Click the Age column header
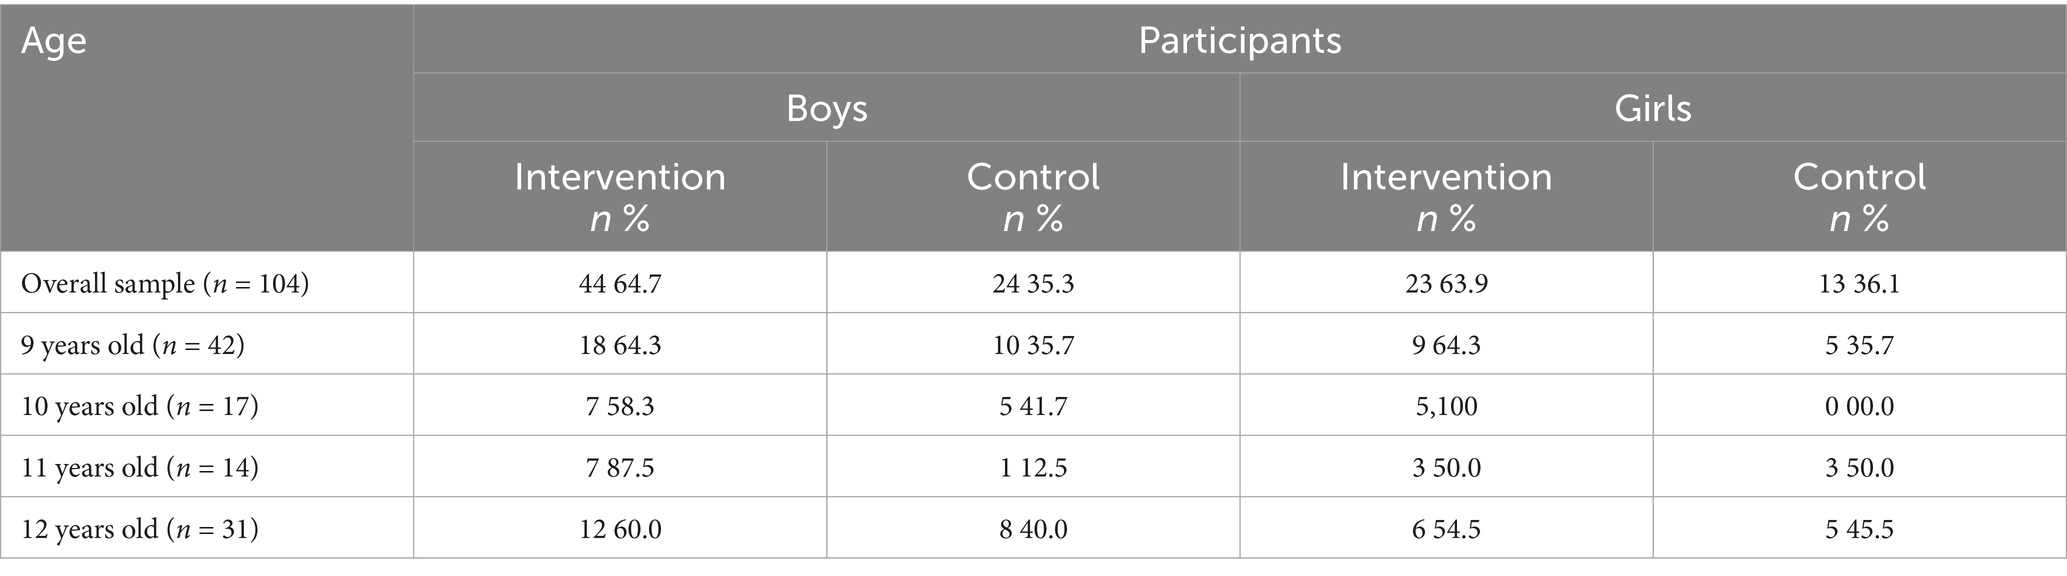 (x=54, y=42)
